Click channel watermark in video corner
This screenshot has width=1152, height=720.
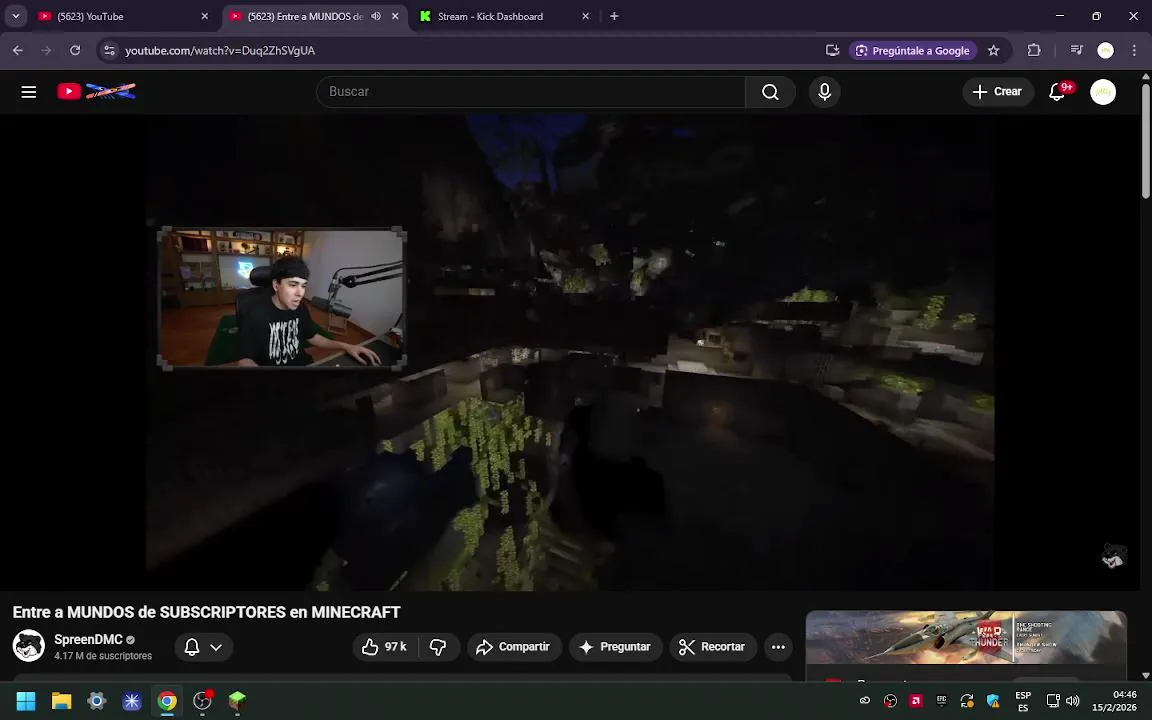1114,556
